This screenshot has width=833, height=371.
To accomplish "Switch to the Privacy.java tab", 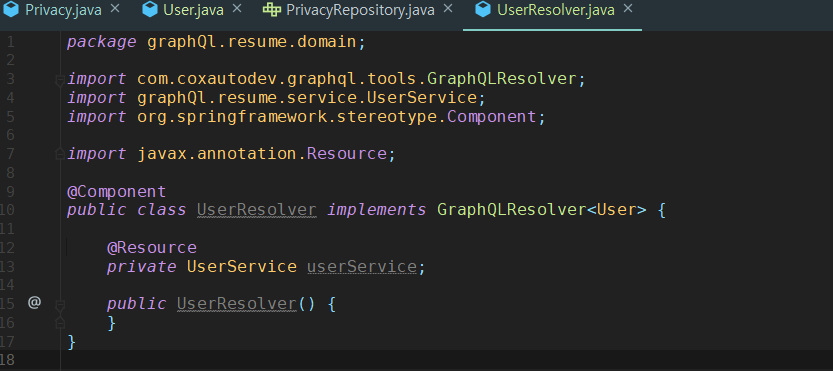I will click(x=63, y=10).
